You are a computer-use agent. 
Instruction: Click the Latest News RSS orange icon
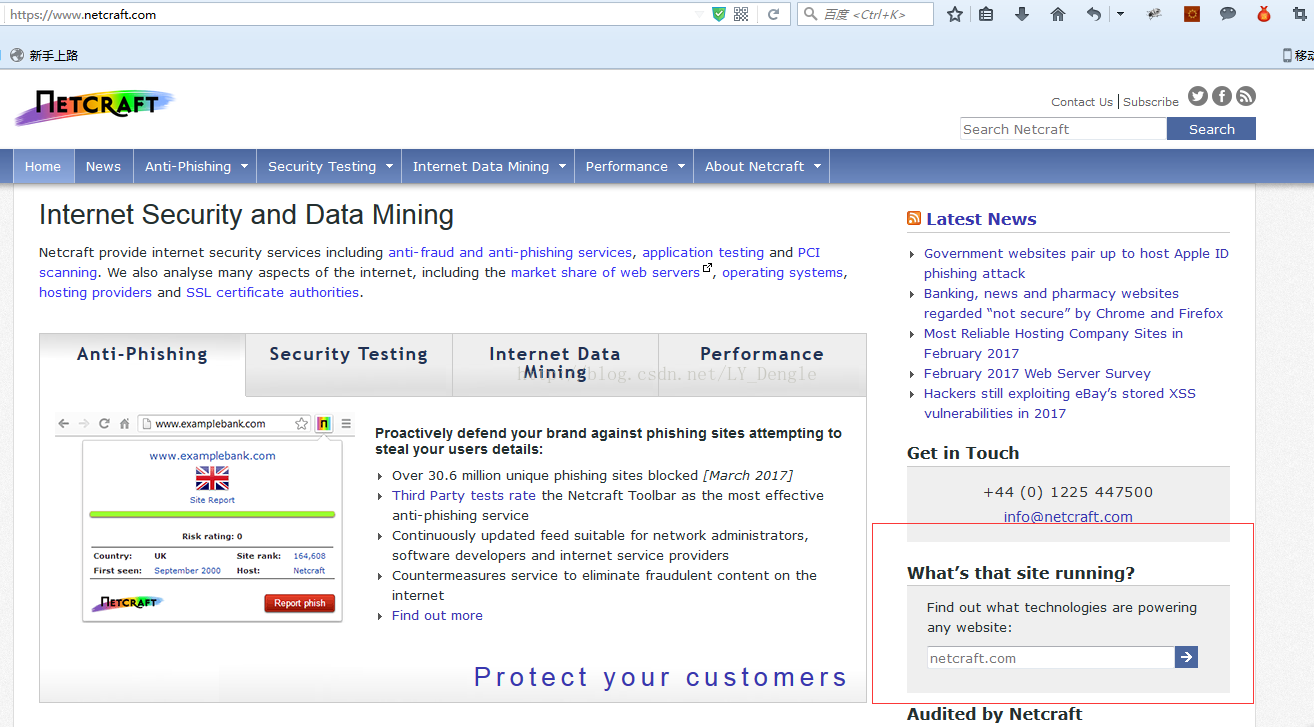[x=914, y=219]
